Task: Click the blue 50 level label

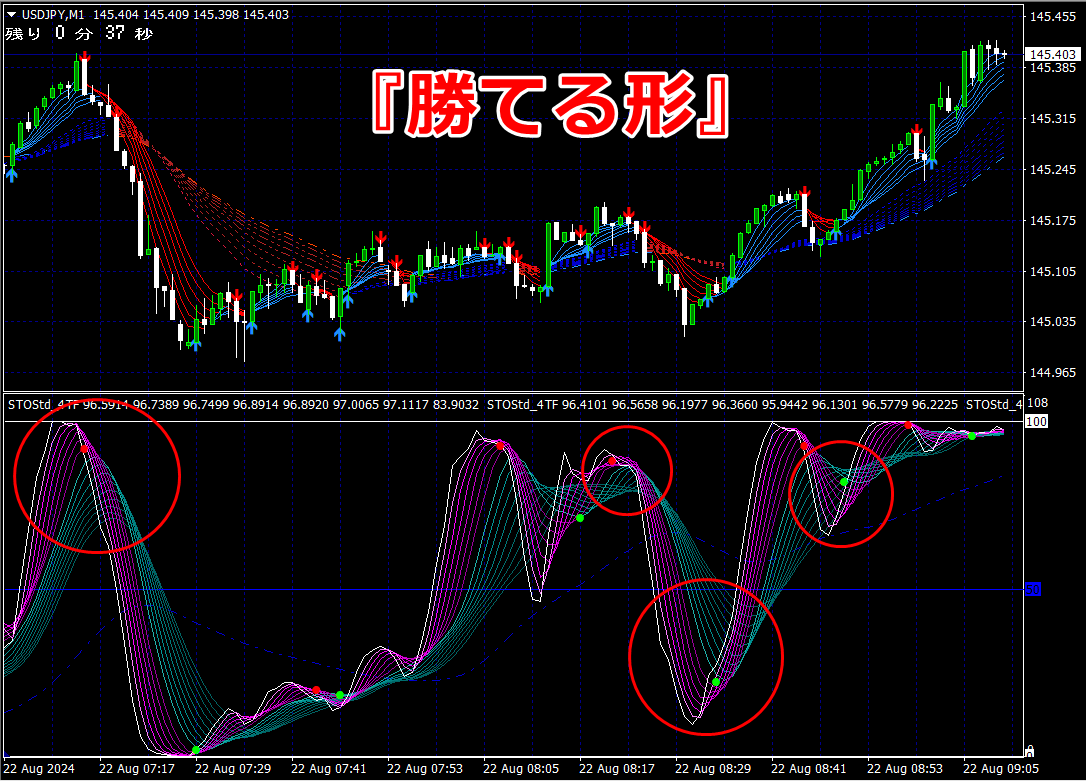Action: click(x=1033, y=589)
